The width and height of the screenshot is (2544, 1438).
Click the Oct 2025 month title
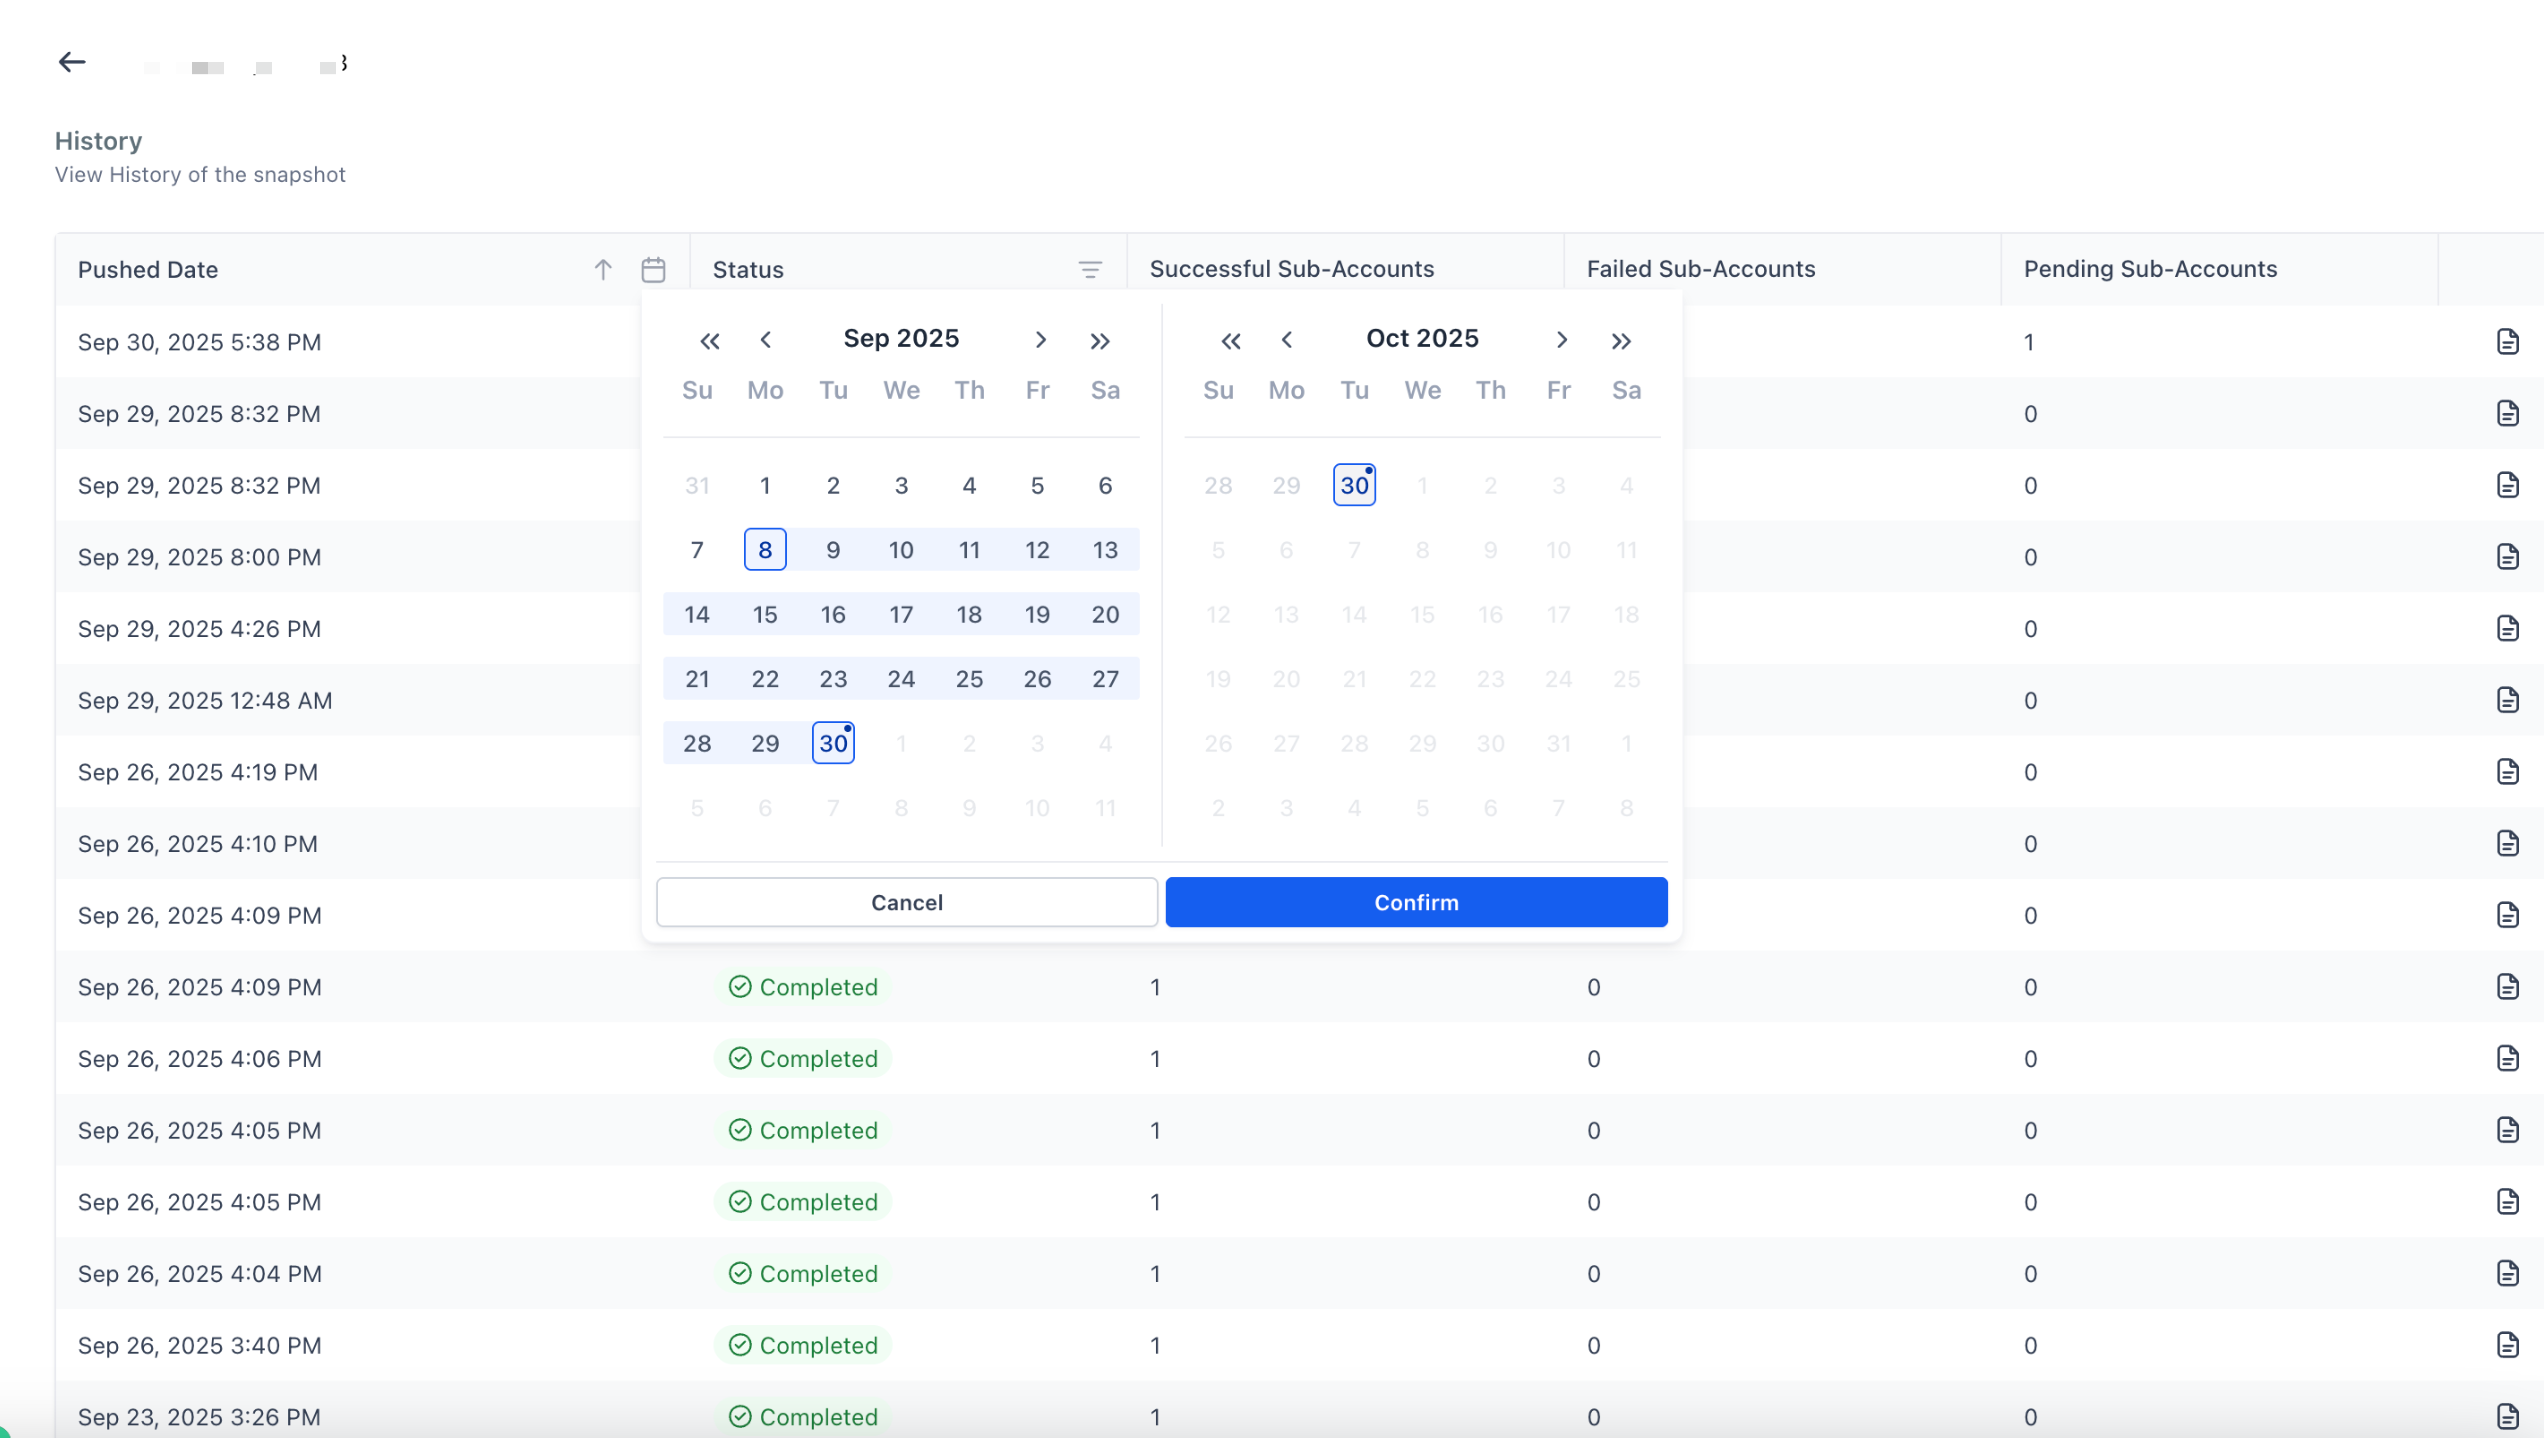tap(1422, 339)
